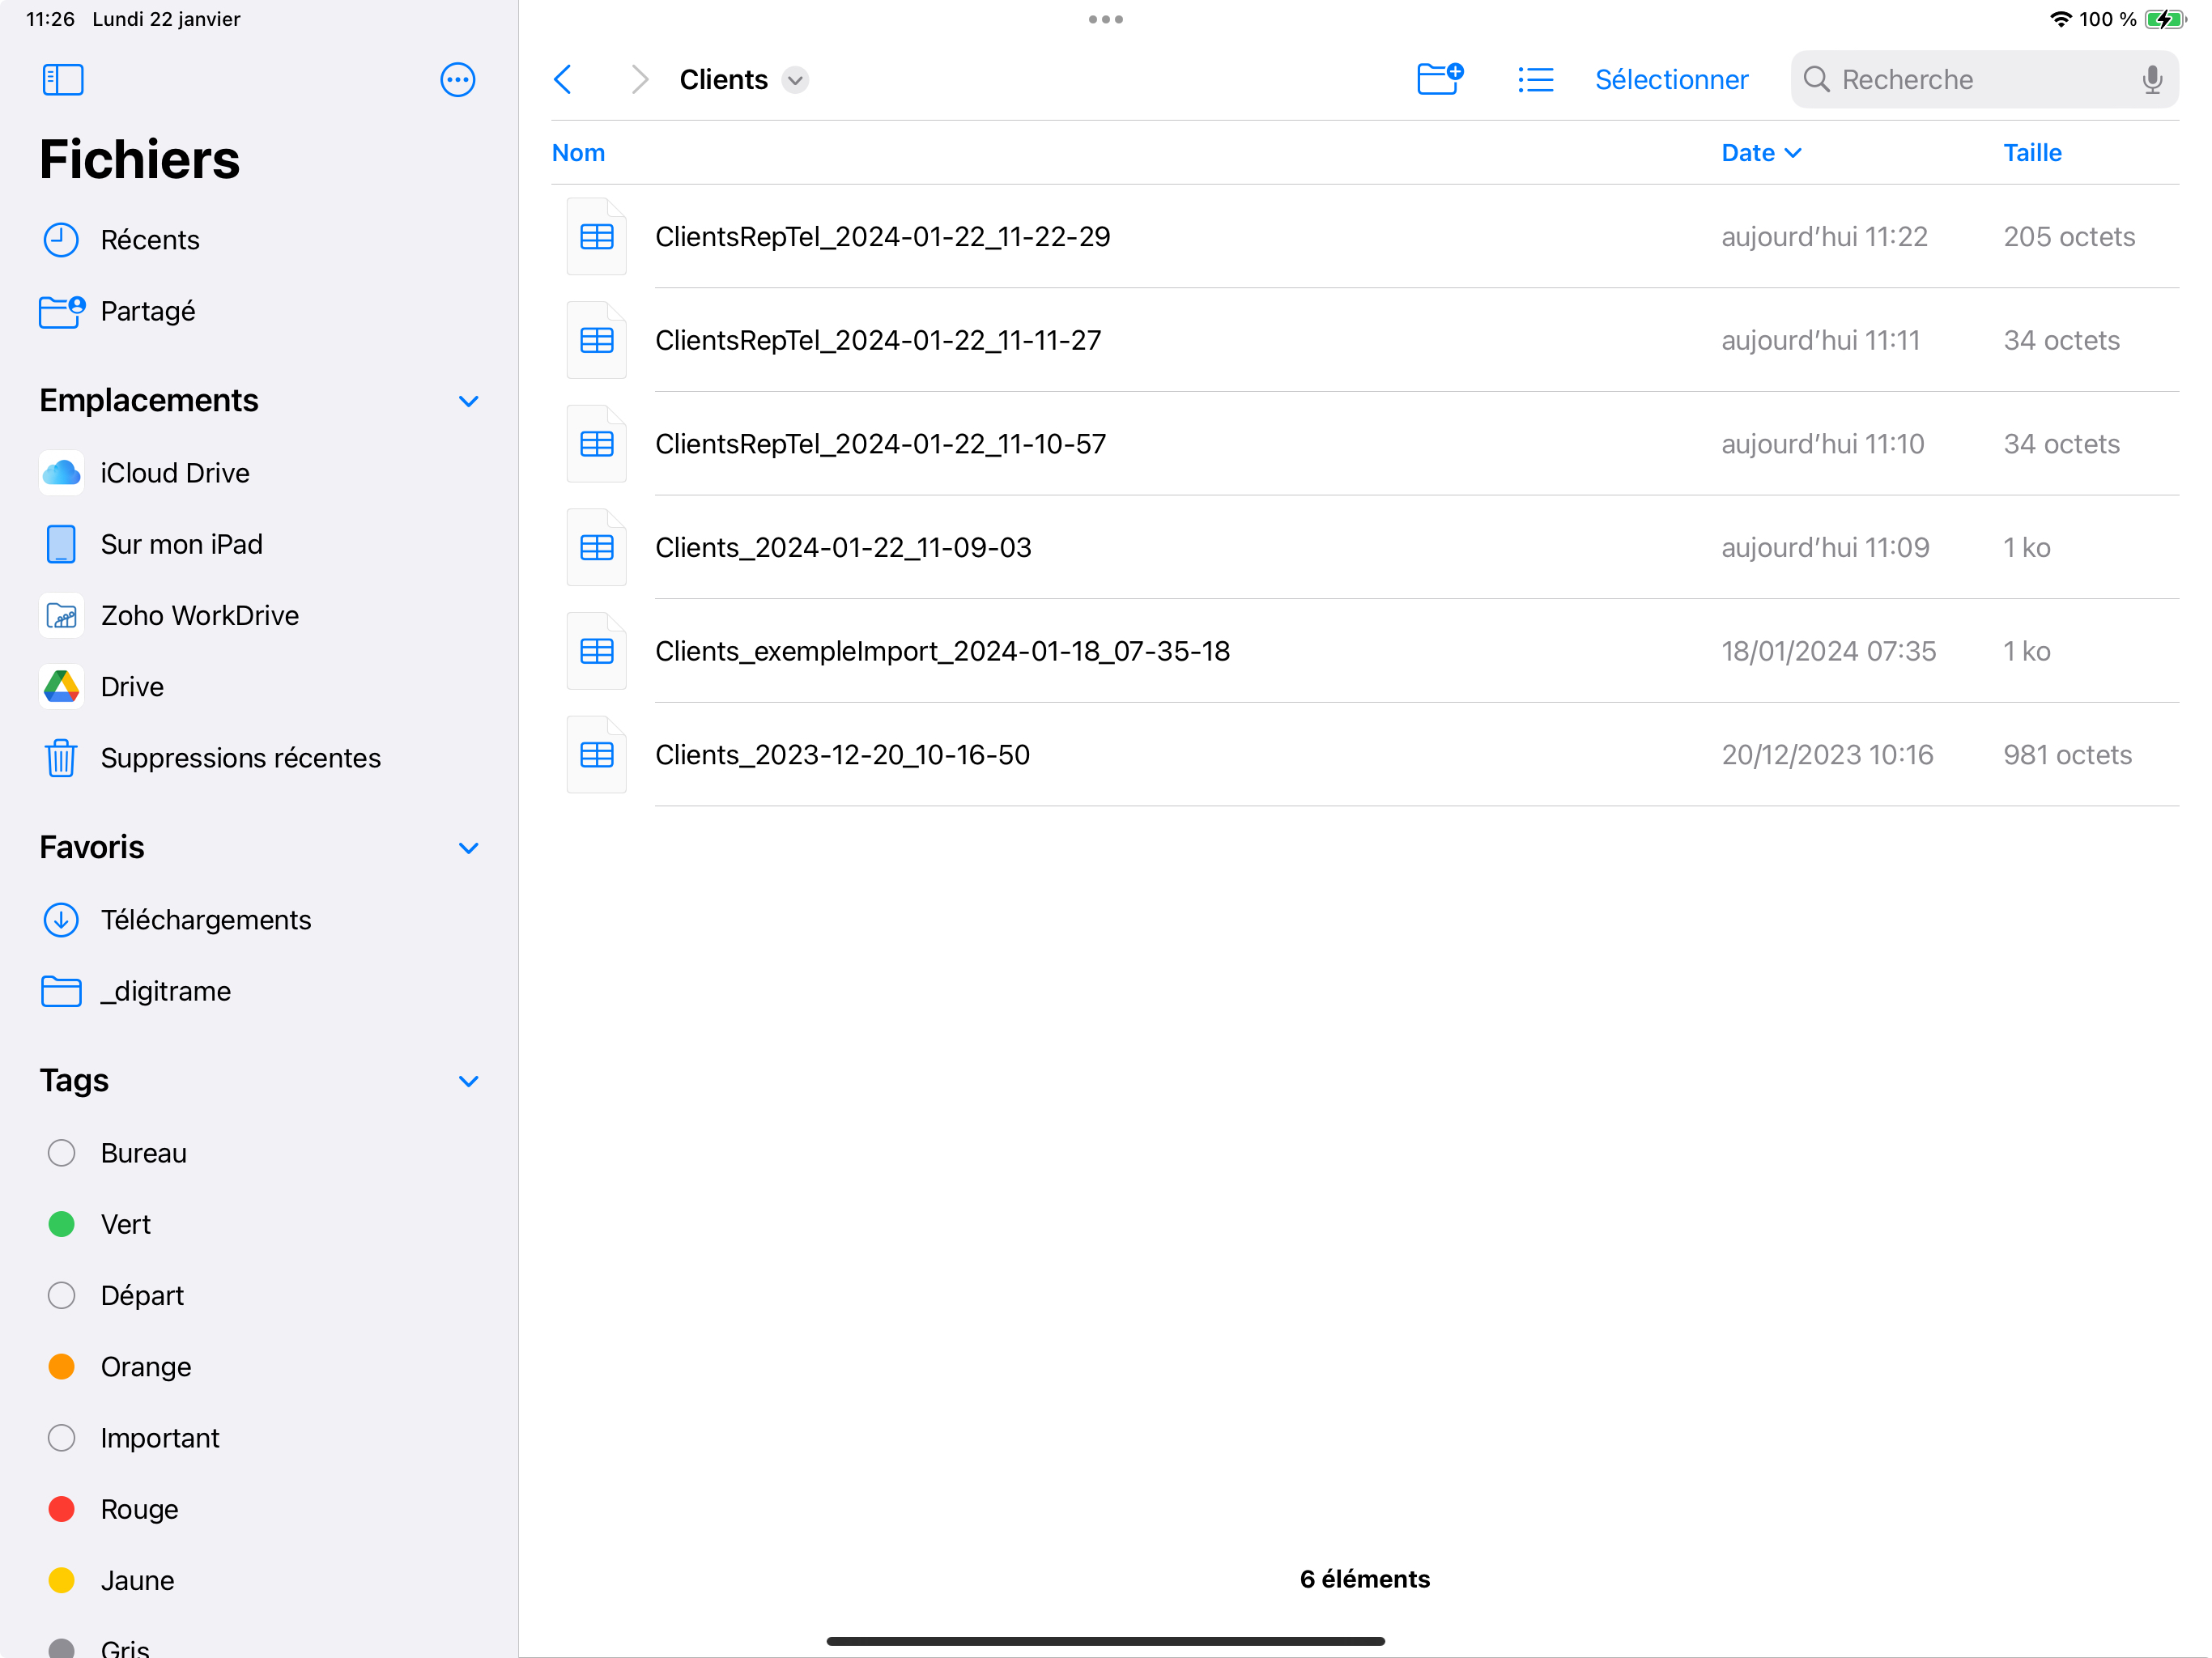Click the spreadsheet icon of ClientsRepTel_2024-01-22_11-22-29

pyautogui.click(x=596, y=236)
